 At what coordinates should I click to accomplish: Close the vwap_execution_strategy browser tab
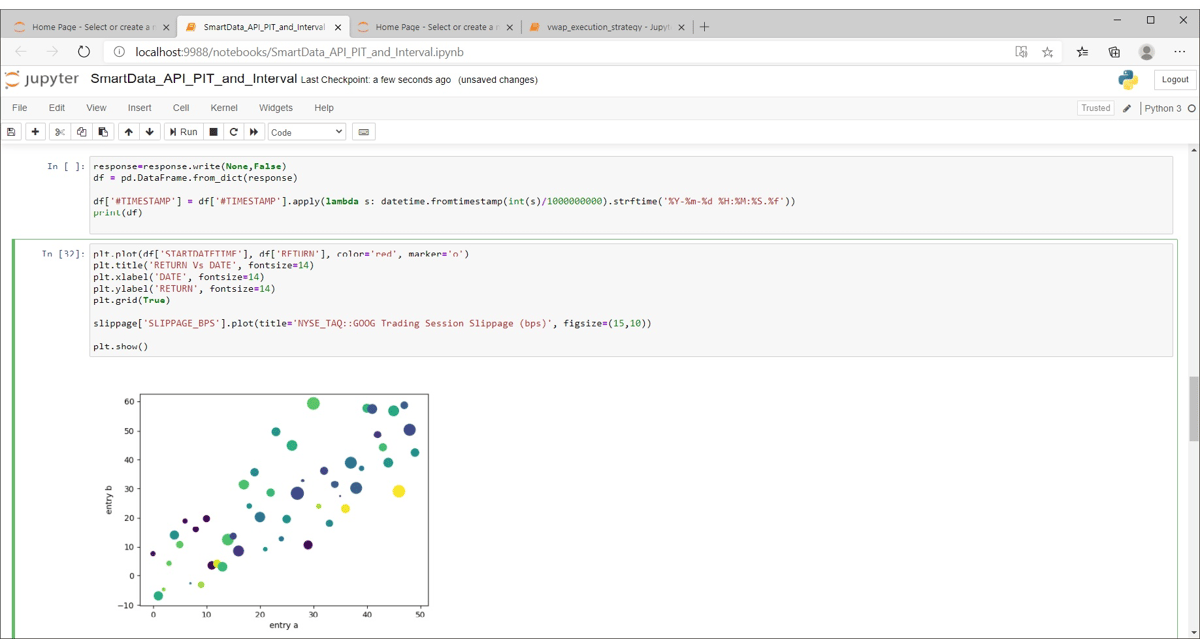point(680,27)
